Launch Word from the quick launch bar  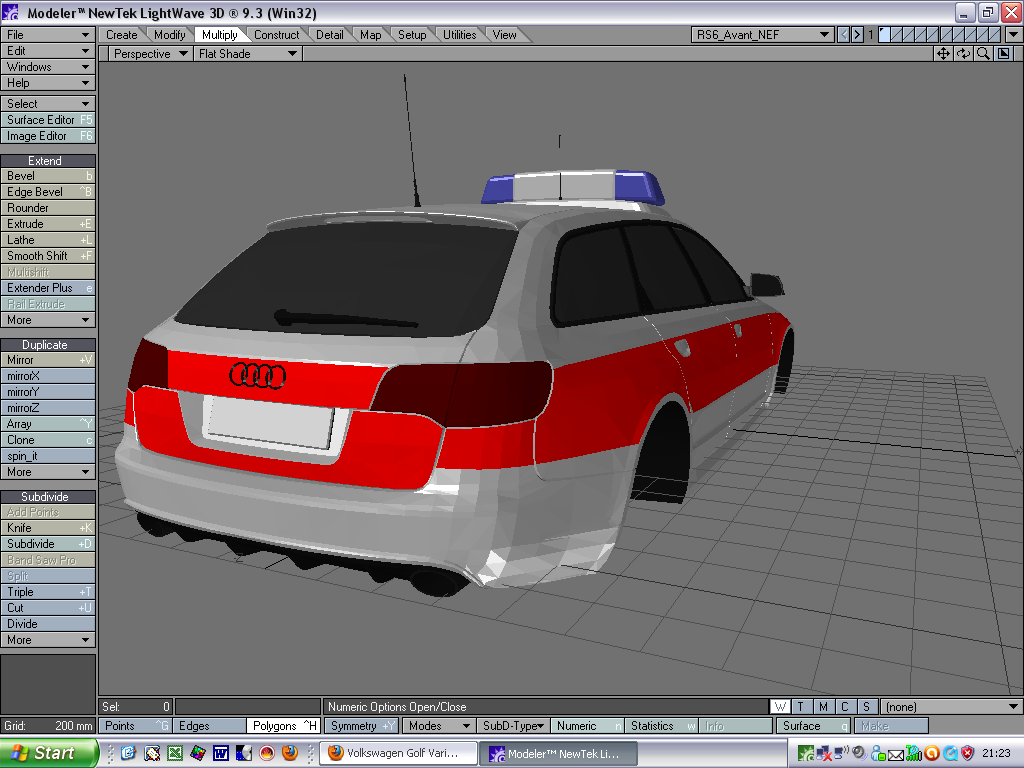tap(221, 753)
